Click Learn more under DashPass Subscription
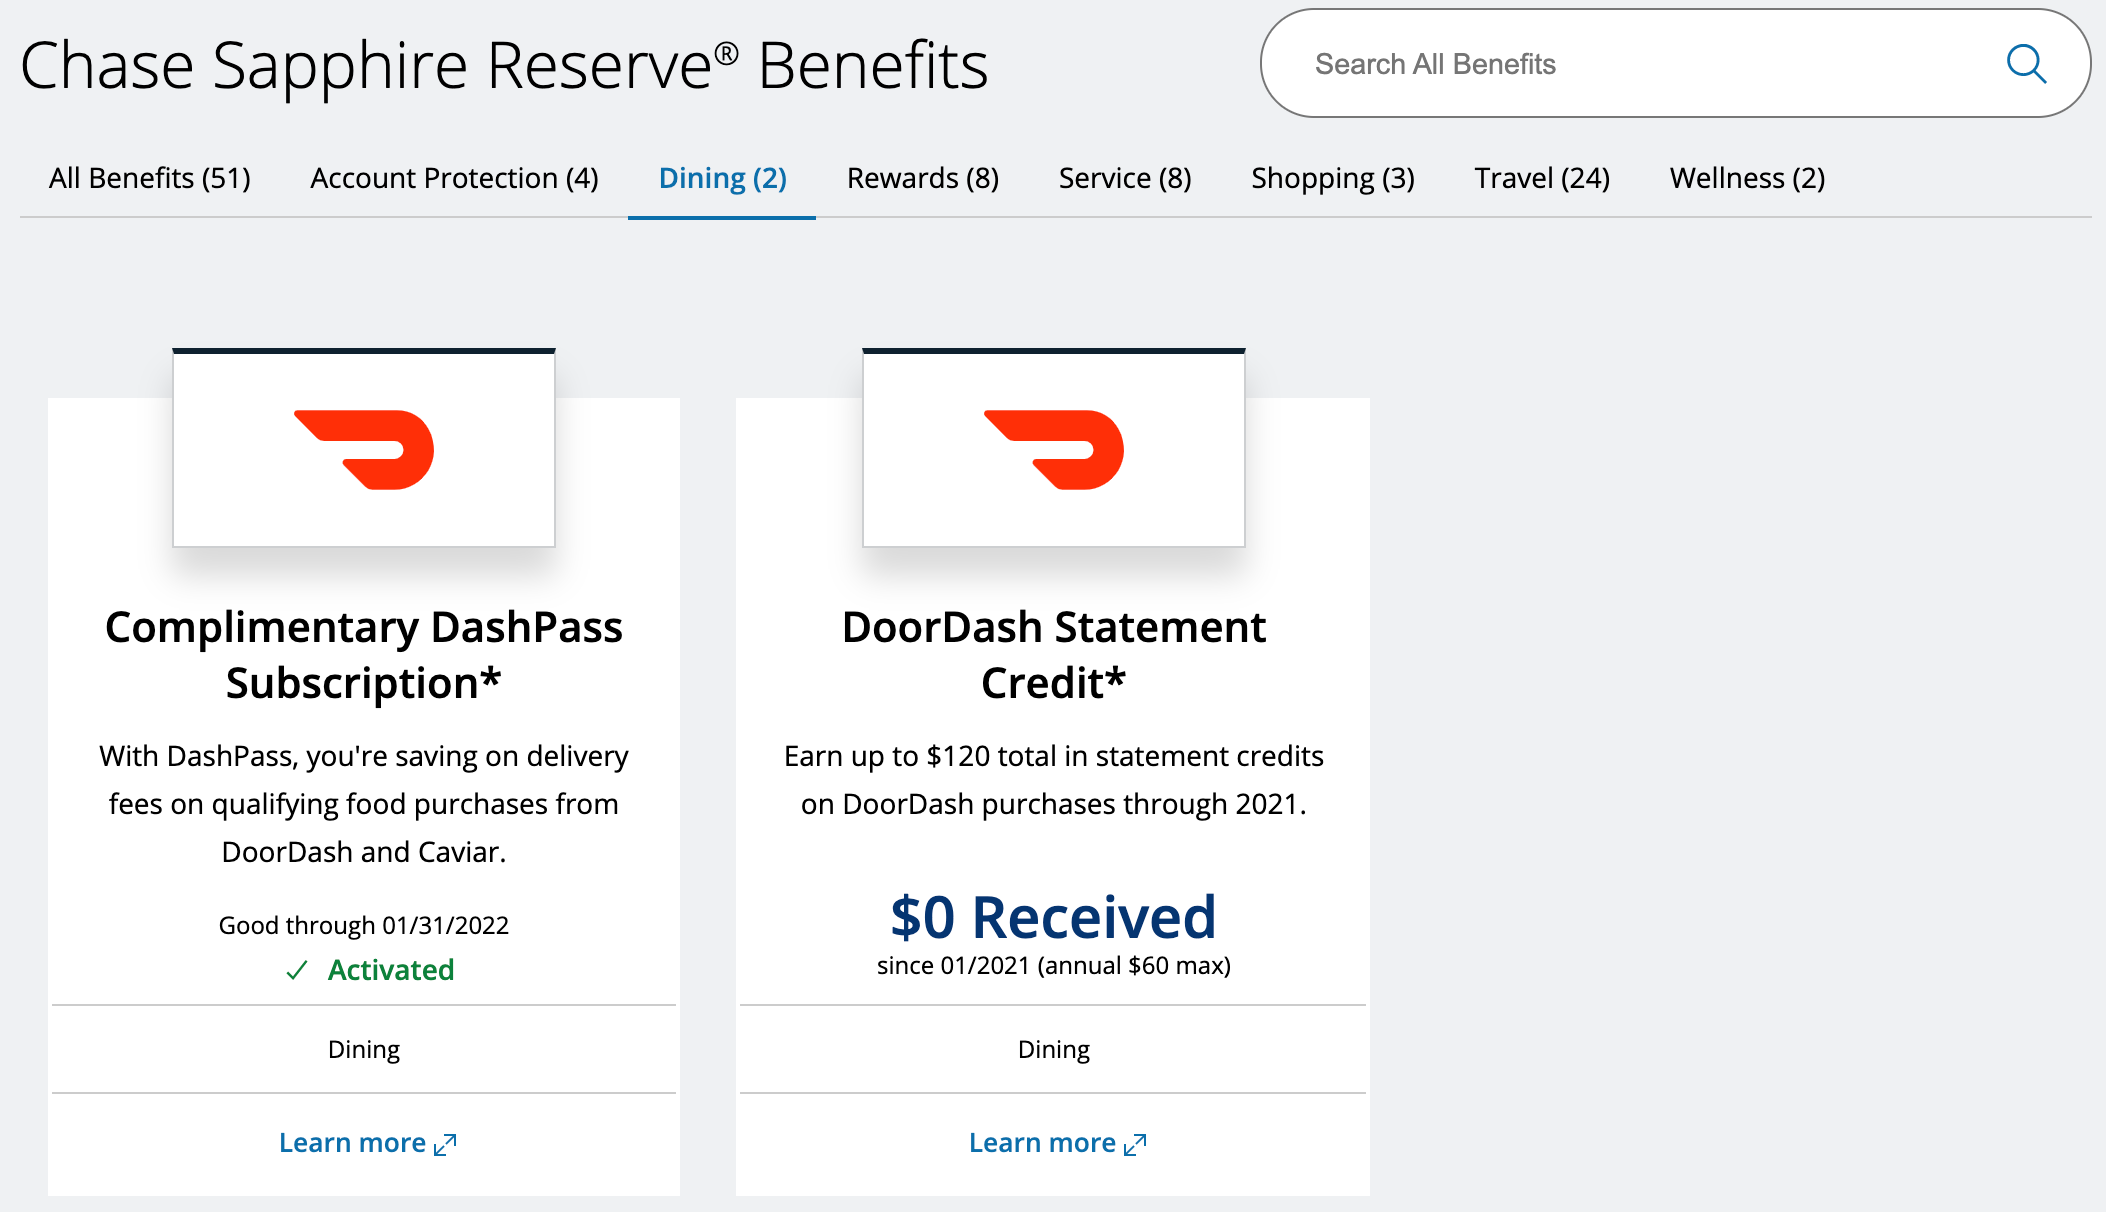This screenshot has width=2106, height=1212. click(x=367, y=1143)
